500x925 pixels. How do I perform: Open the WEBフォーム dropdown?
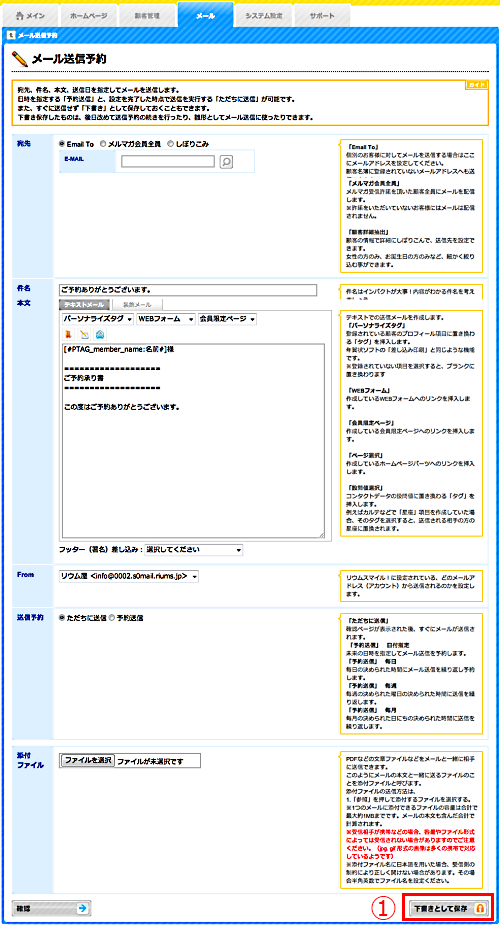(166, 319)
